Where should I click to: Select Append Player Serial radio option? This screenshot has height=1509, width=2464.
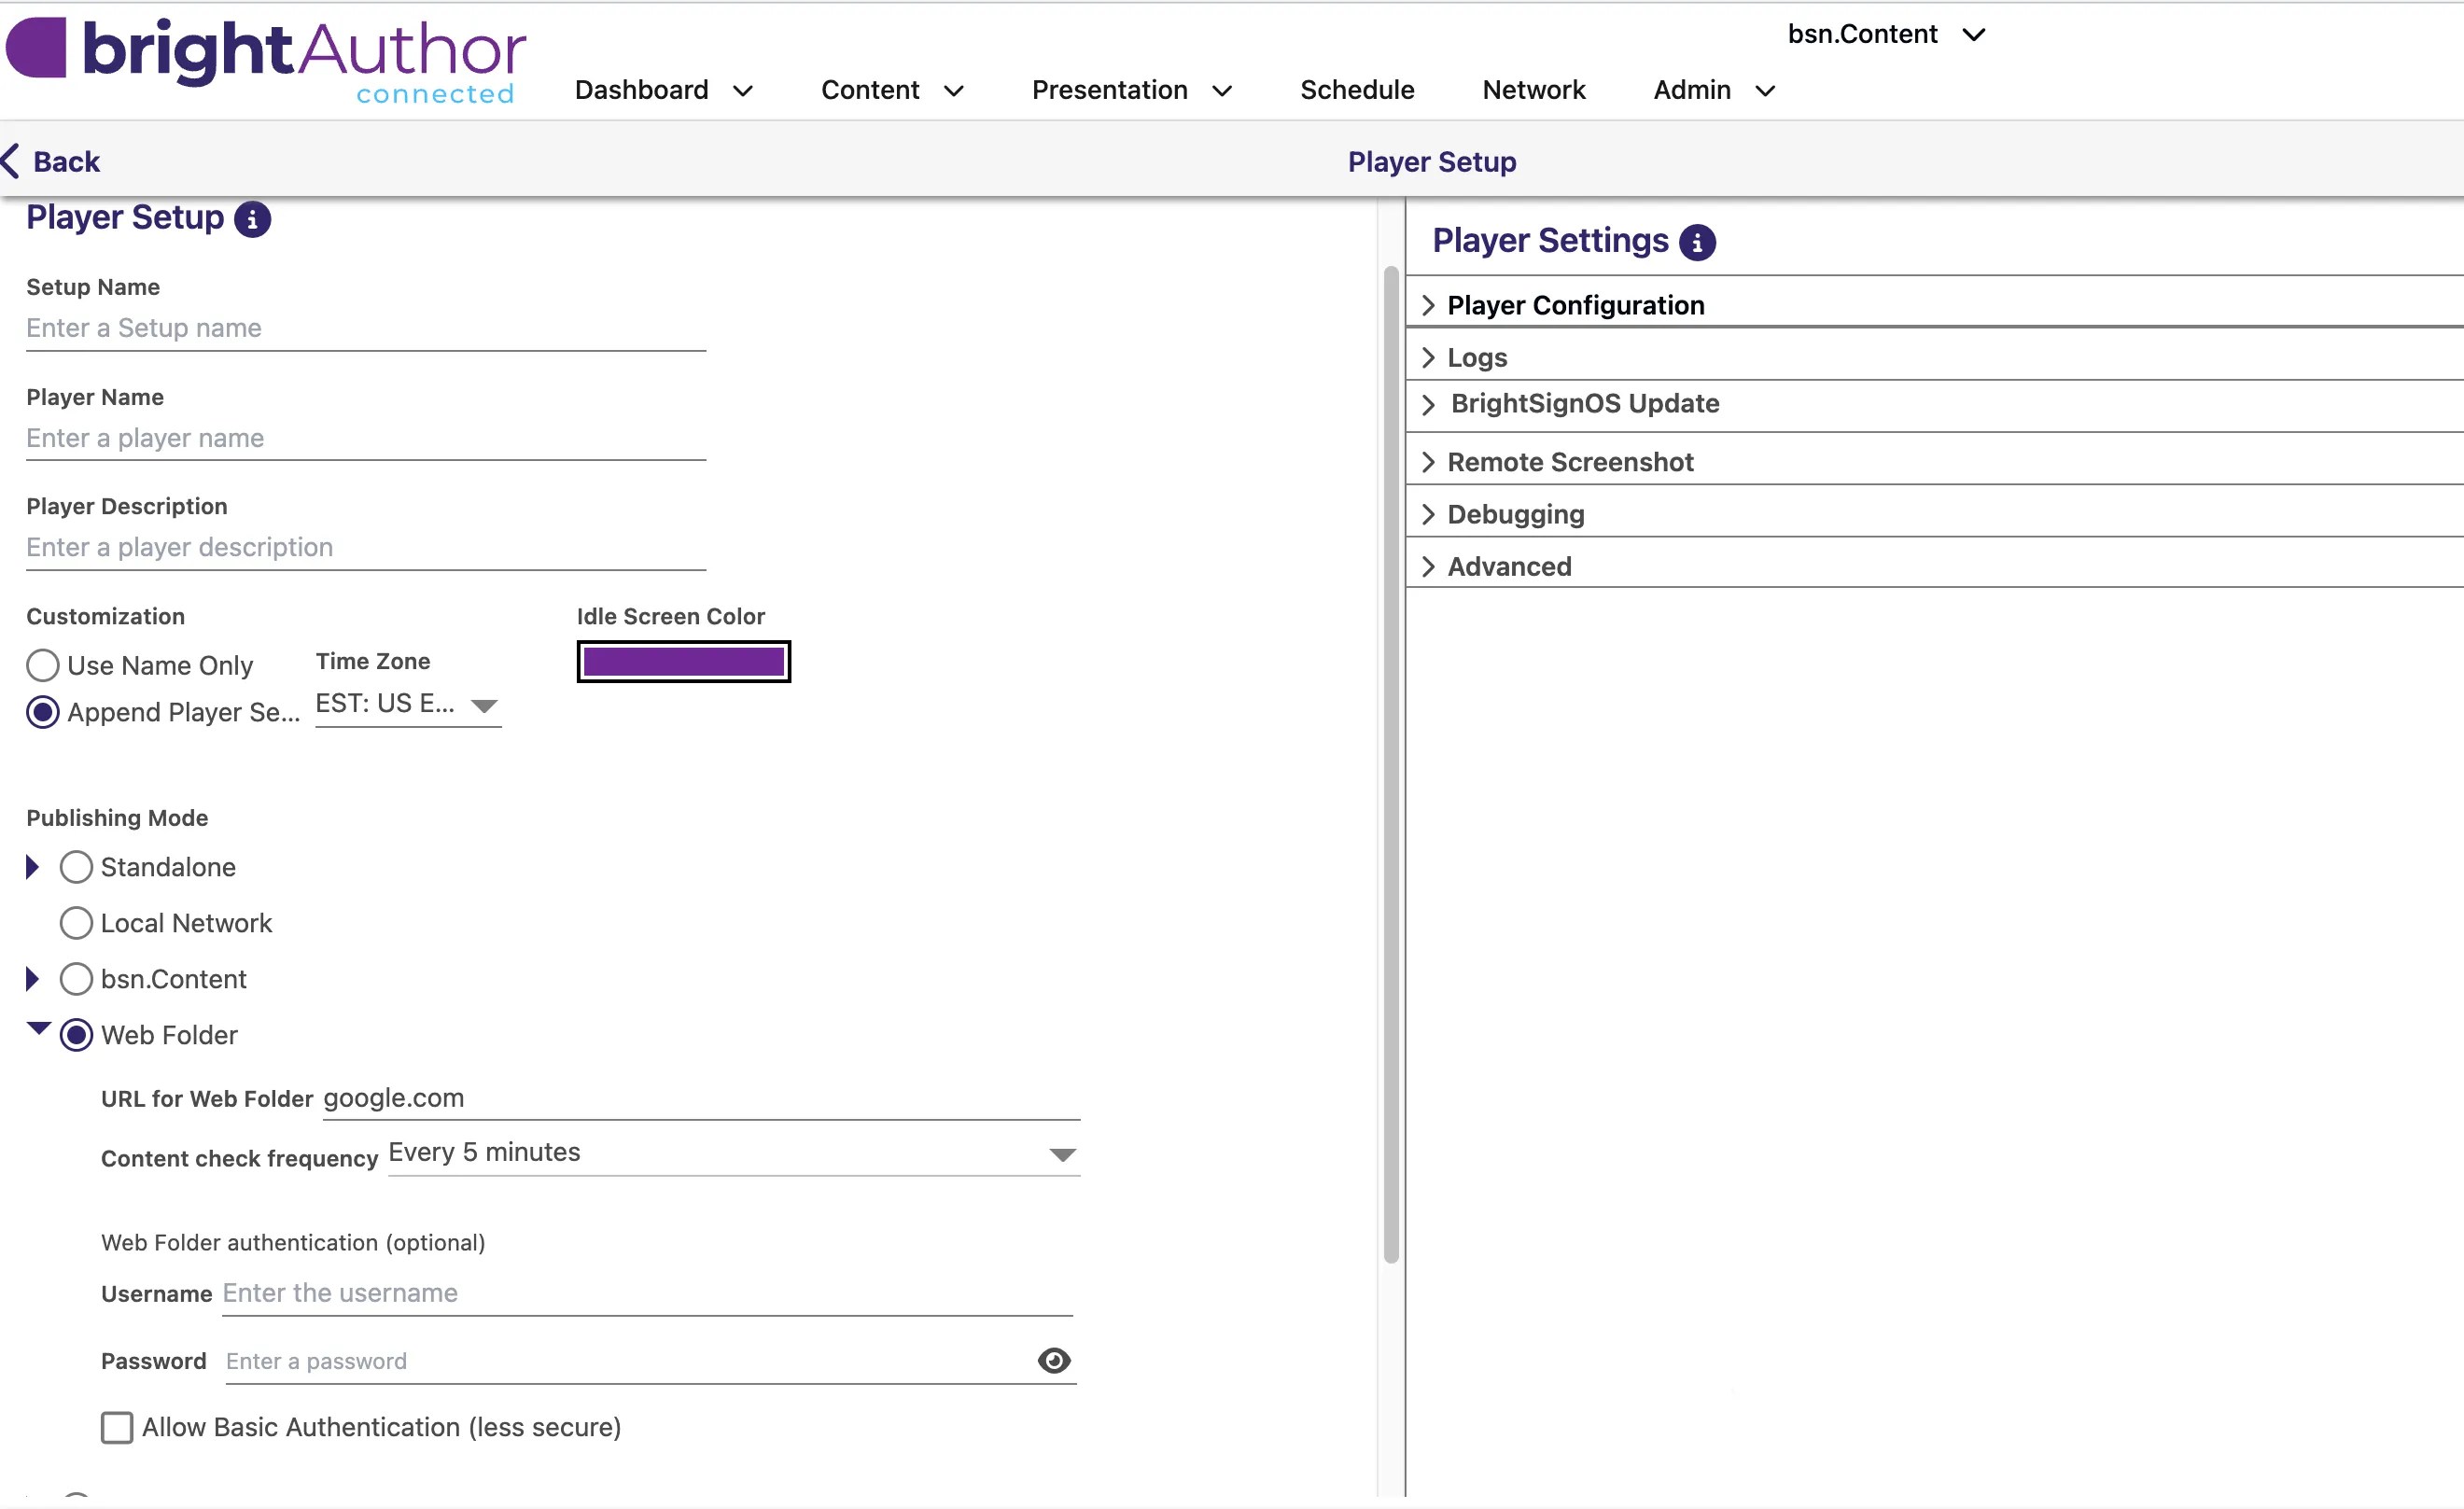42,712
